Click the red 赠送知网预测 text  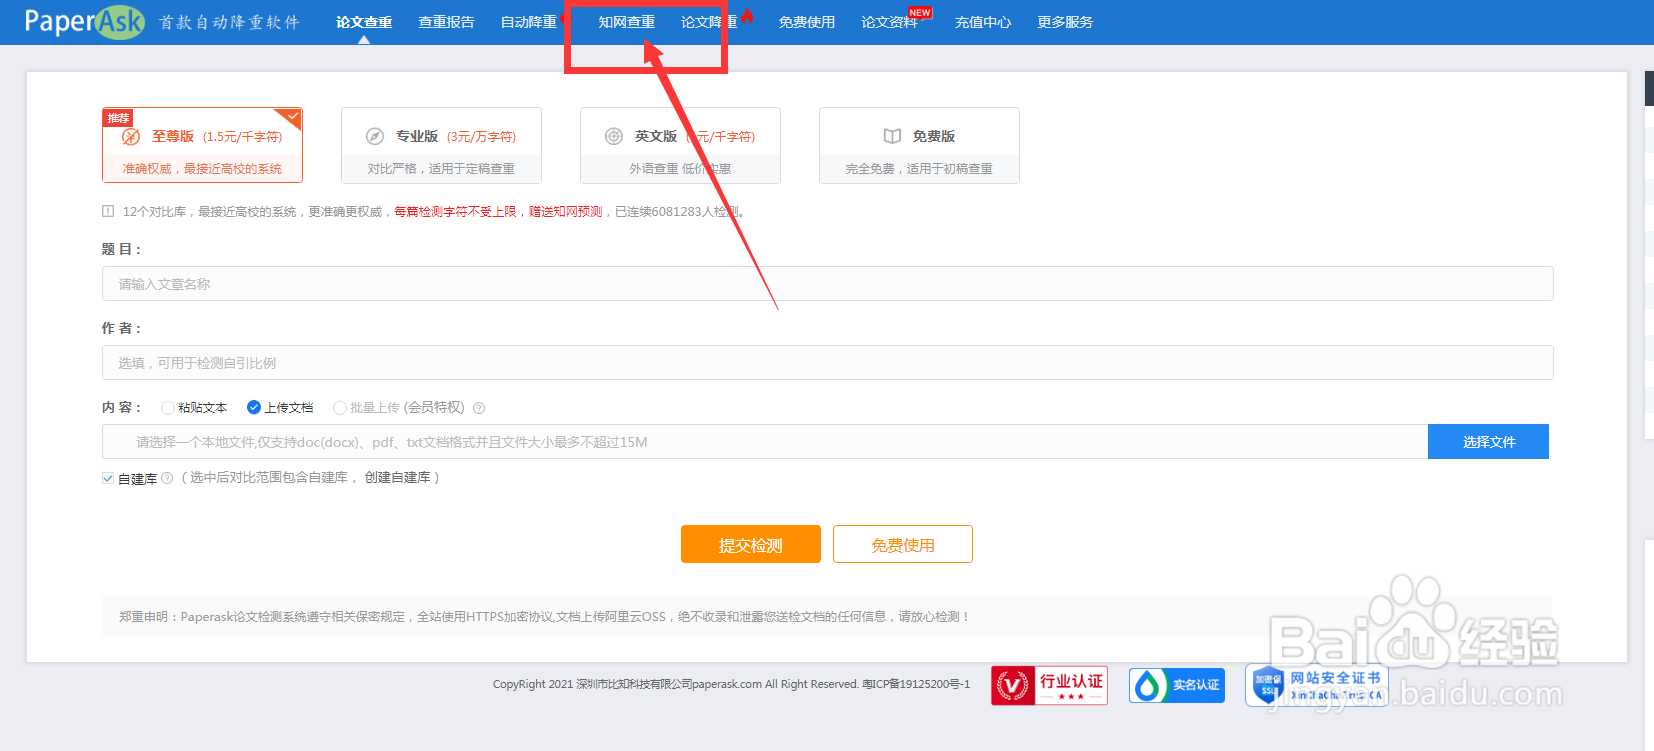[566, 212]
